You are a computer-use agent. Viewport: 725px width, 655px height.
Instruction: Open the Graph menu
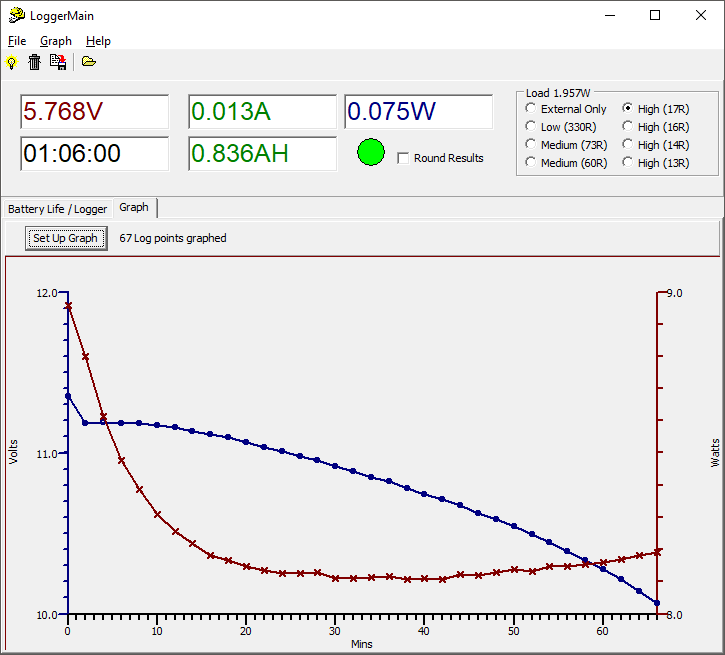pyautogui.click(x=56, y=41)
